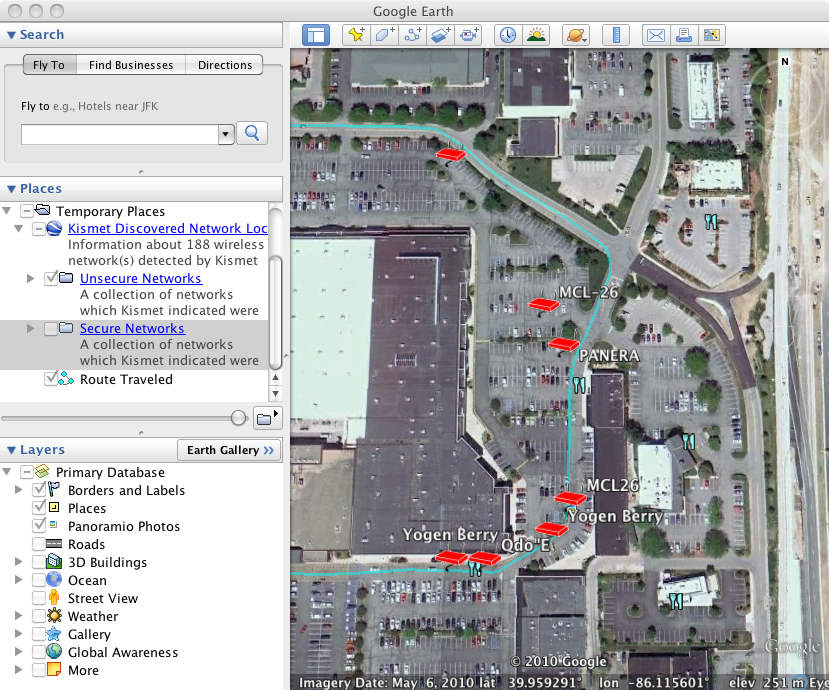
Task: Enable the Gallery layer checkbox
Action: (39, 634)
